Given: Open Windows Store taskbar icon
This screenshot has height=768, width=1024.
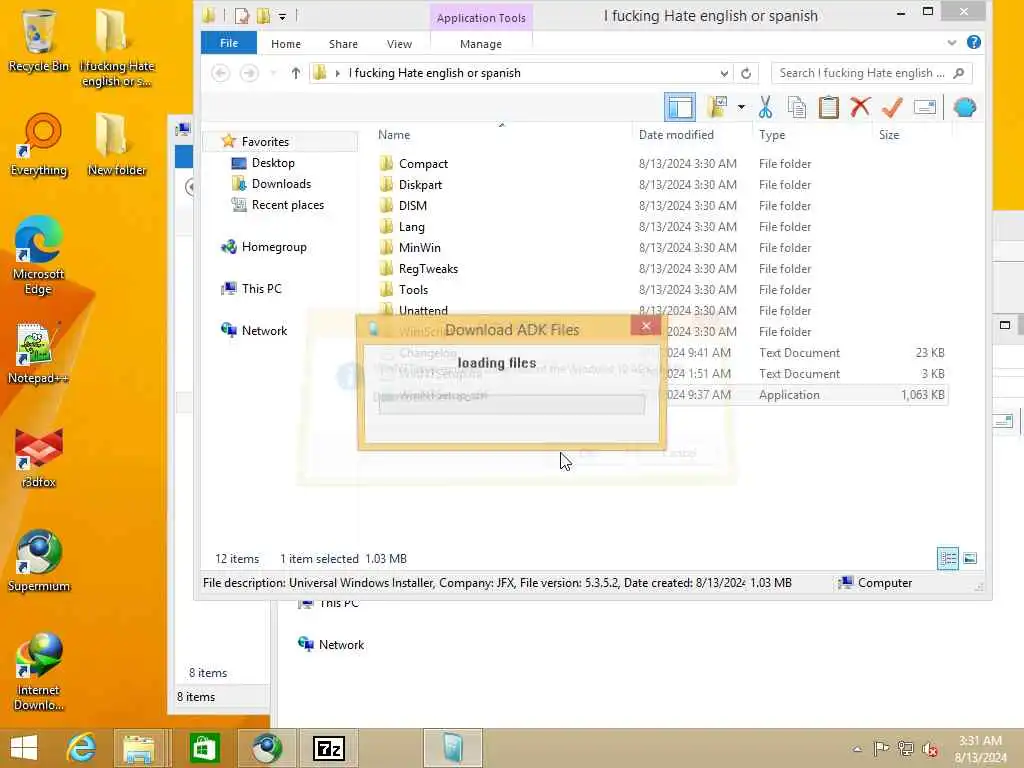Looking at the screenshot, I should pyautogui.click(x=204, y=748).
